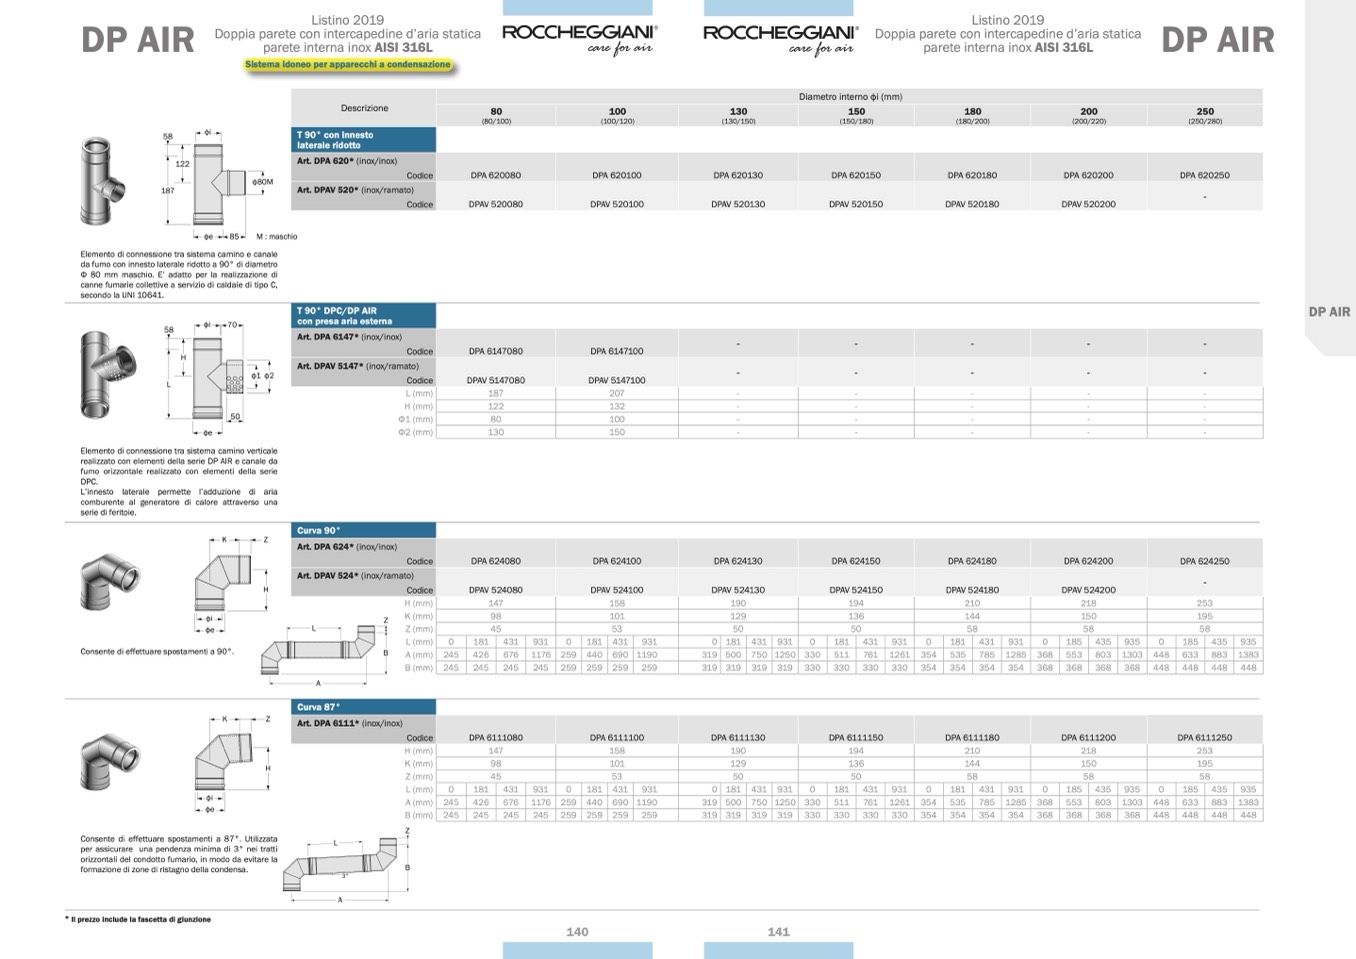The height and width of the screenshot is (959, 1356).
Task: Click the 'Descrizione' table column header
Action: (364, 108)
